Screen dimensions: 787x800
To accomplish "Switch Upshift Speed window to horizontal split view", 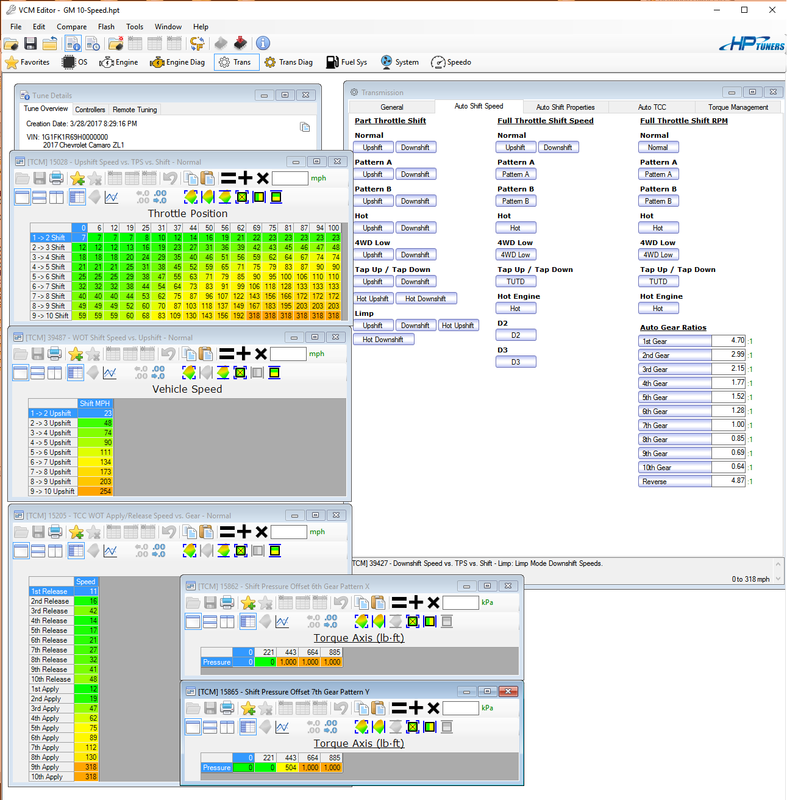I will [x=39, y=197].
